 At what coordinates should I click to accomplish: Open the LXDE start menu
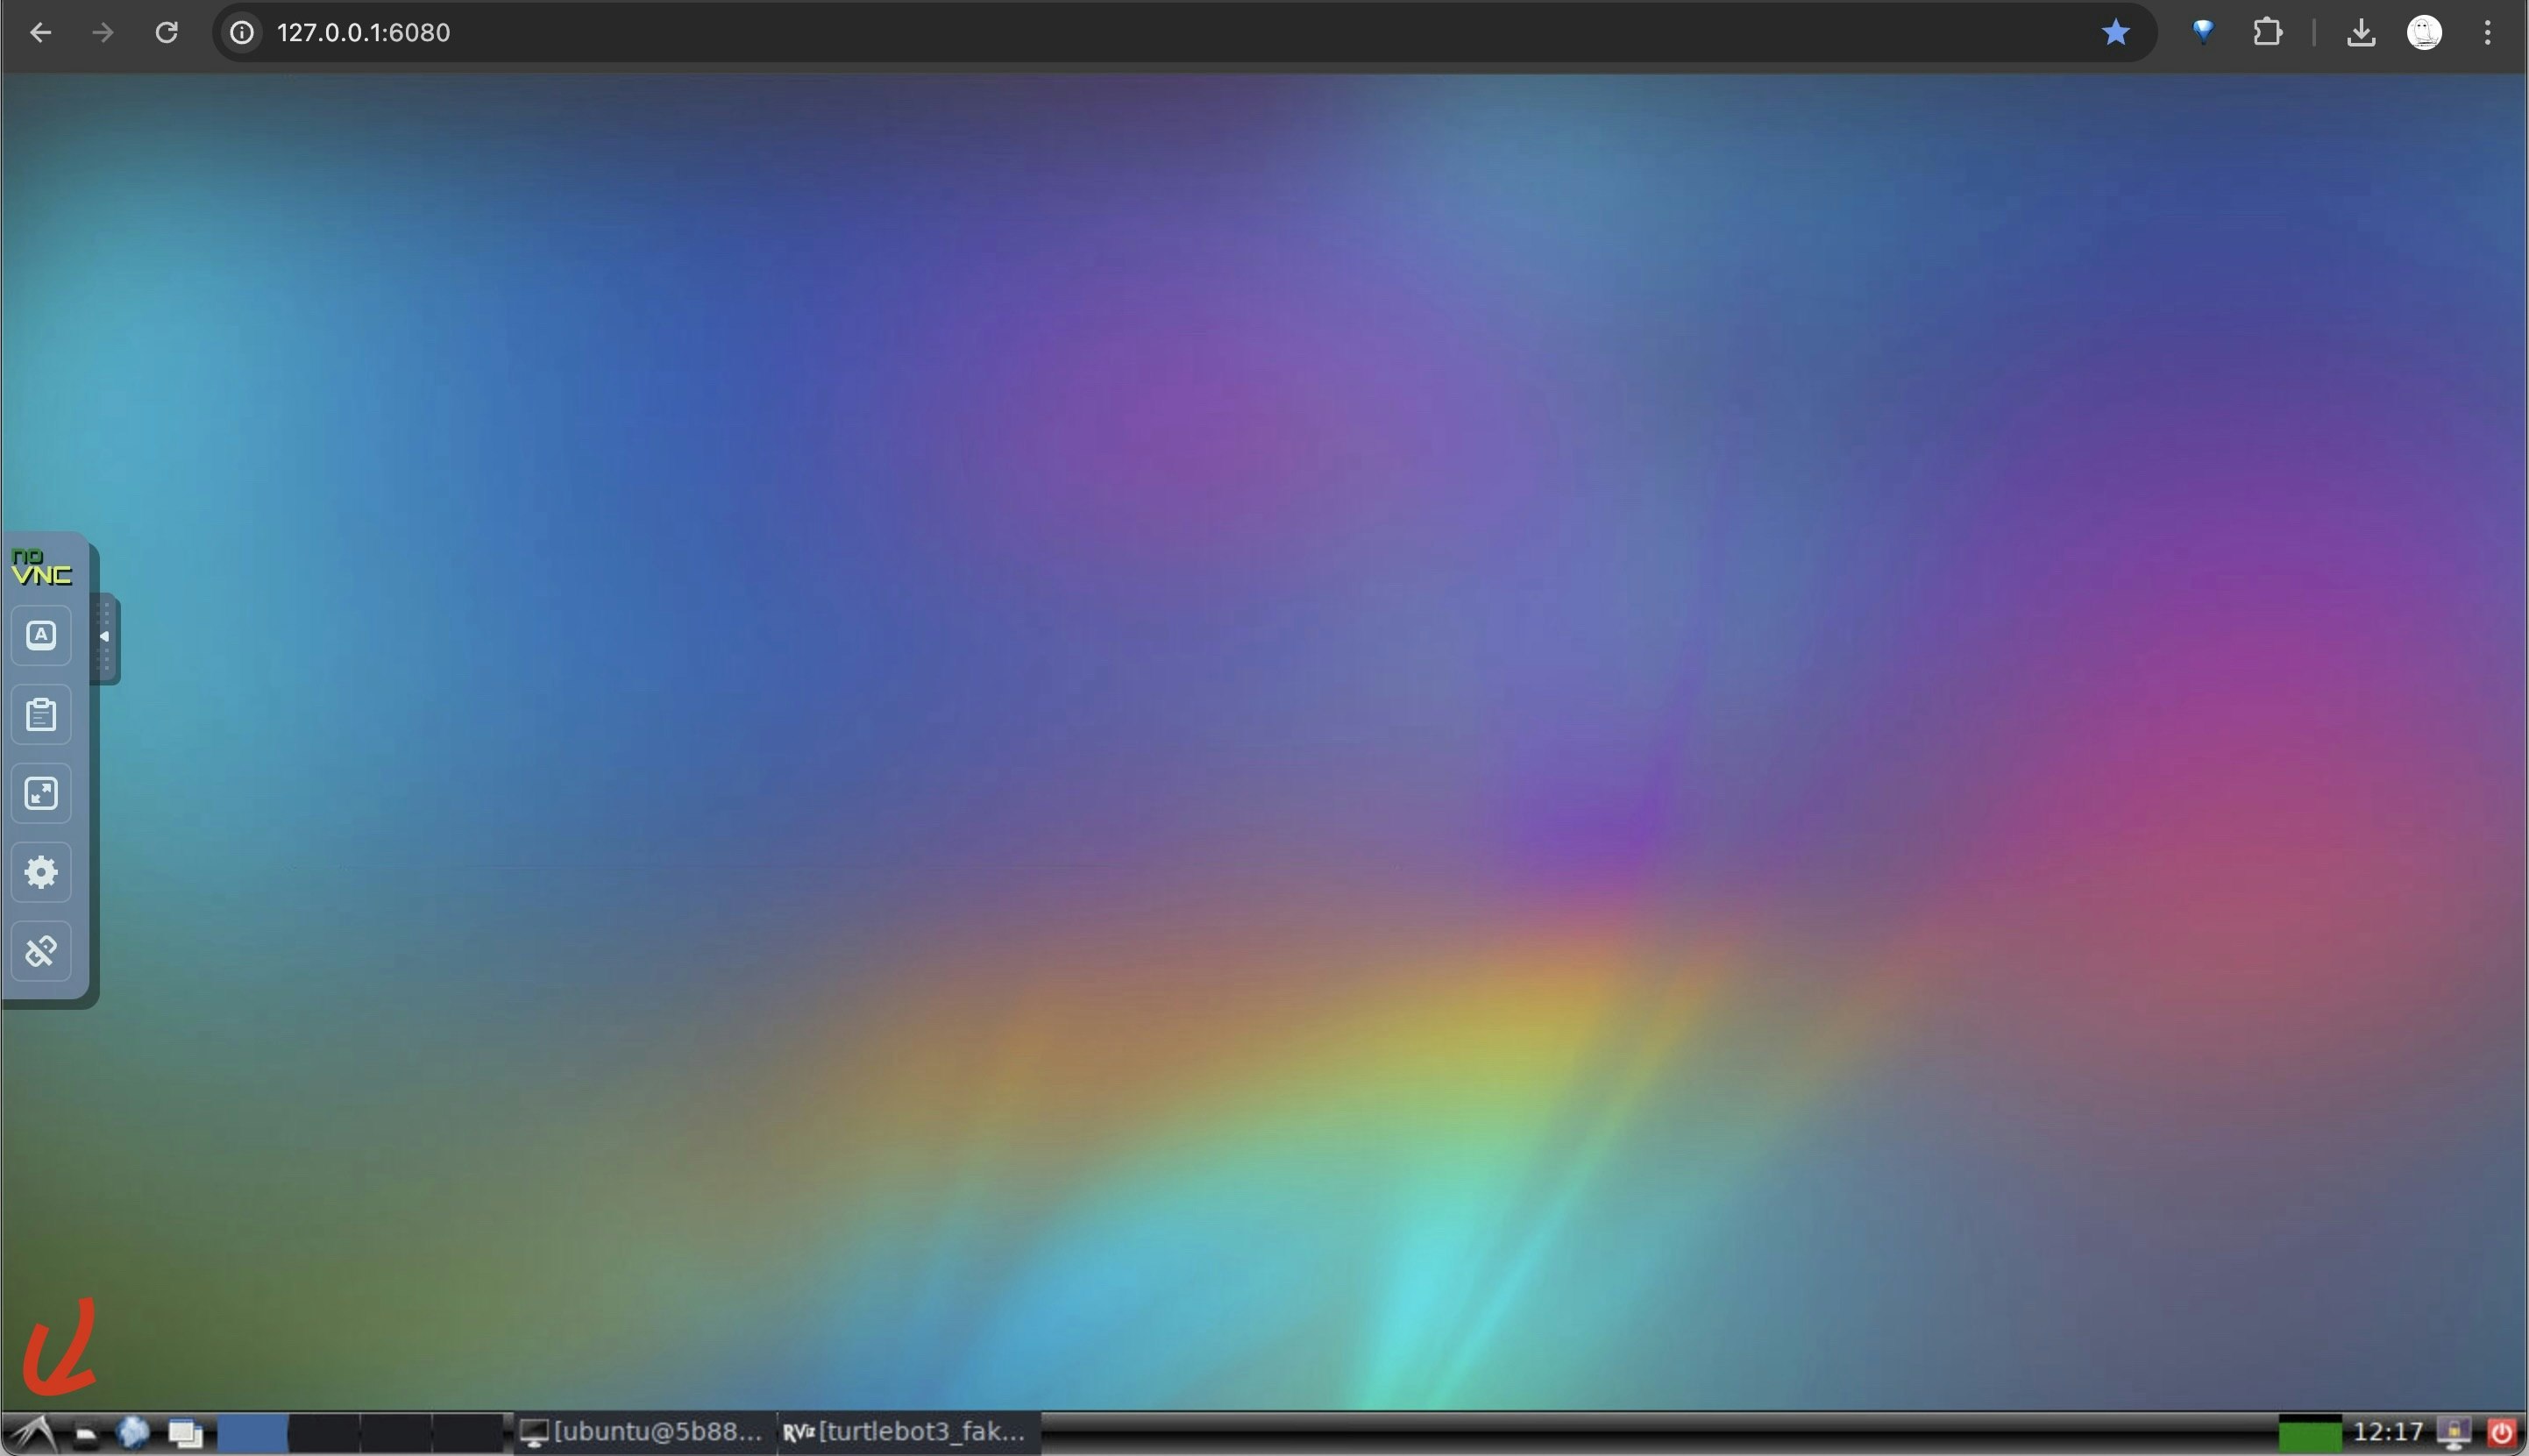click(x=33, y=1433)
